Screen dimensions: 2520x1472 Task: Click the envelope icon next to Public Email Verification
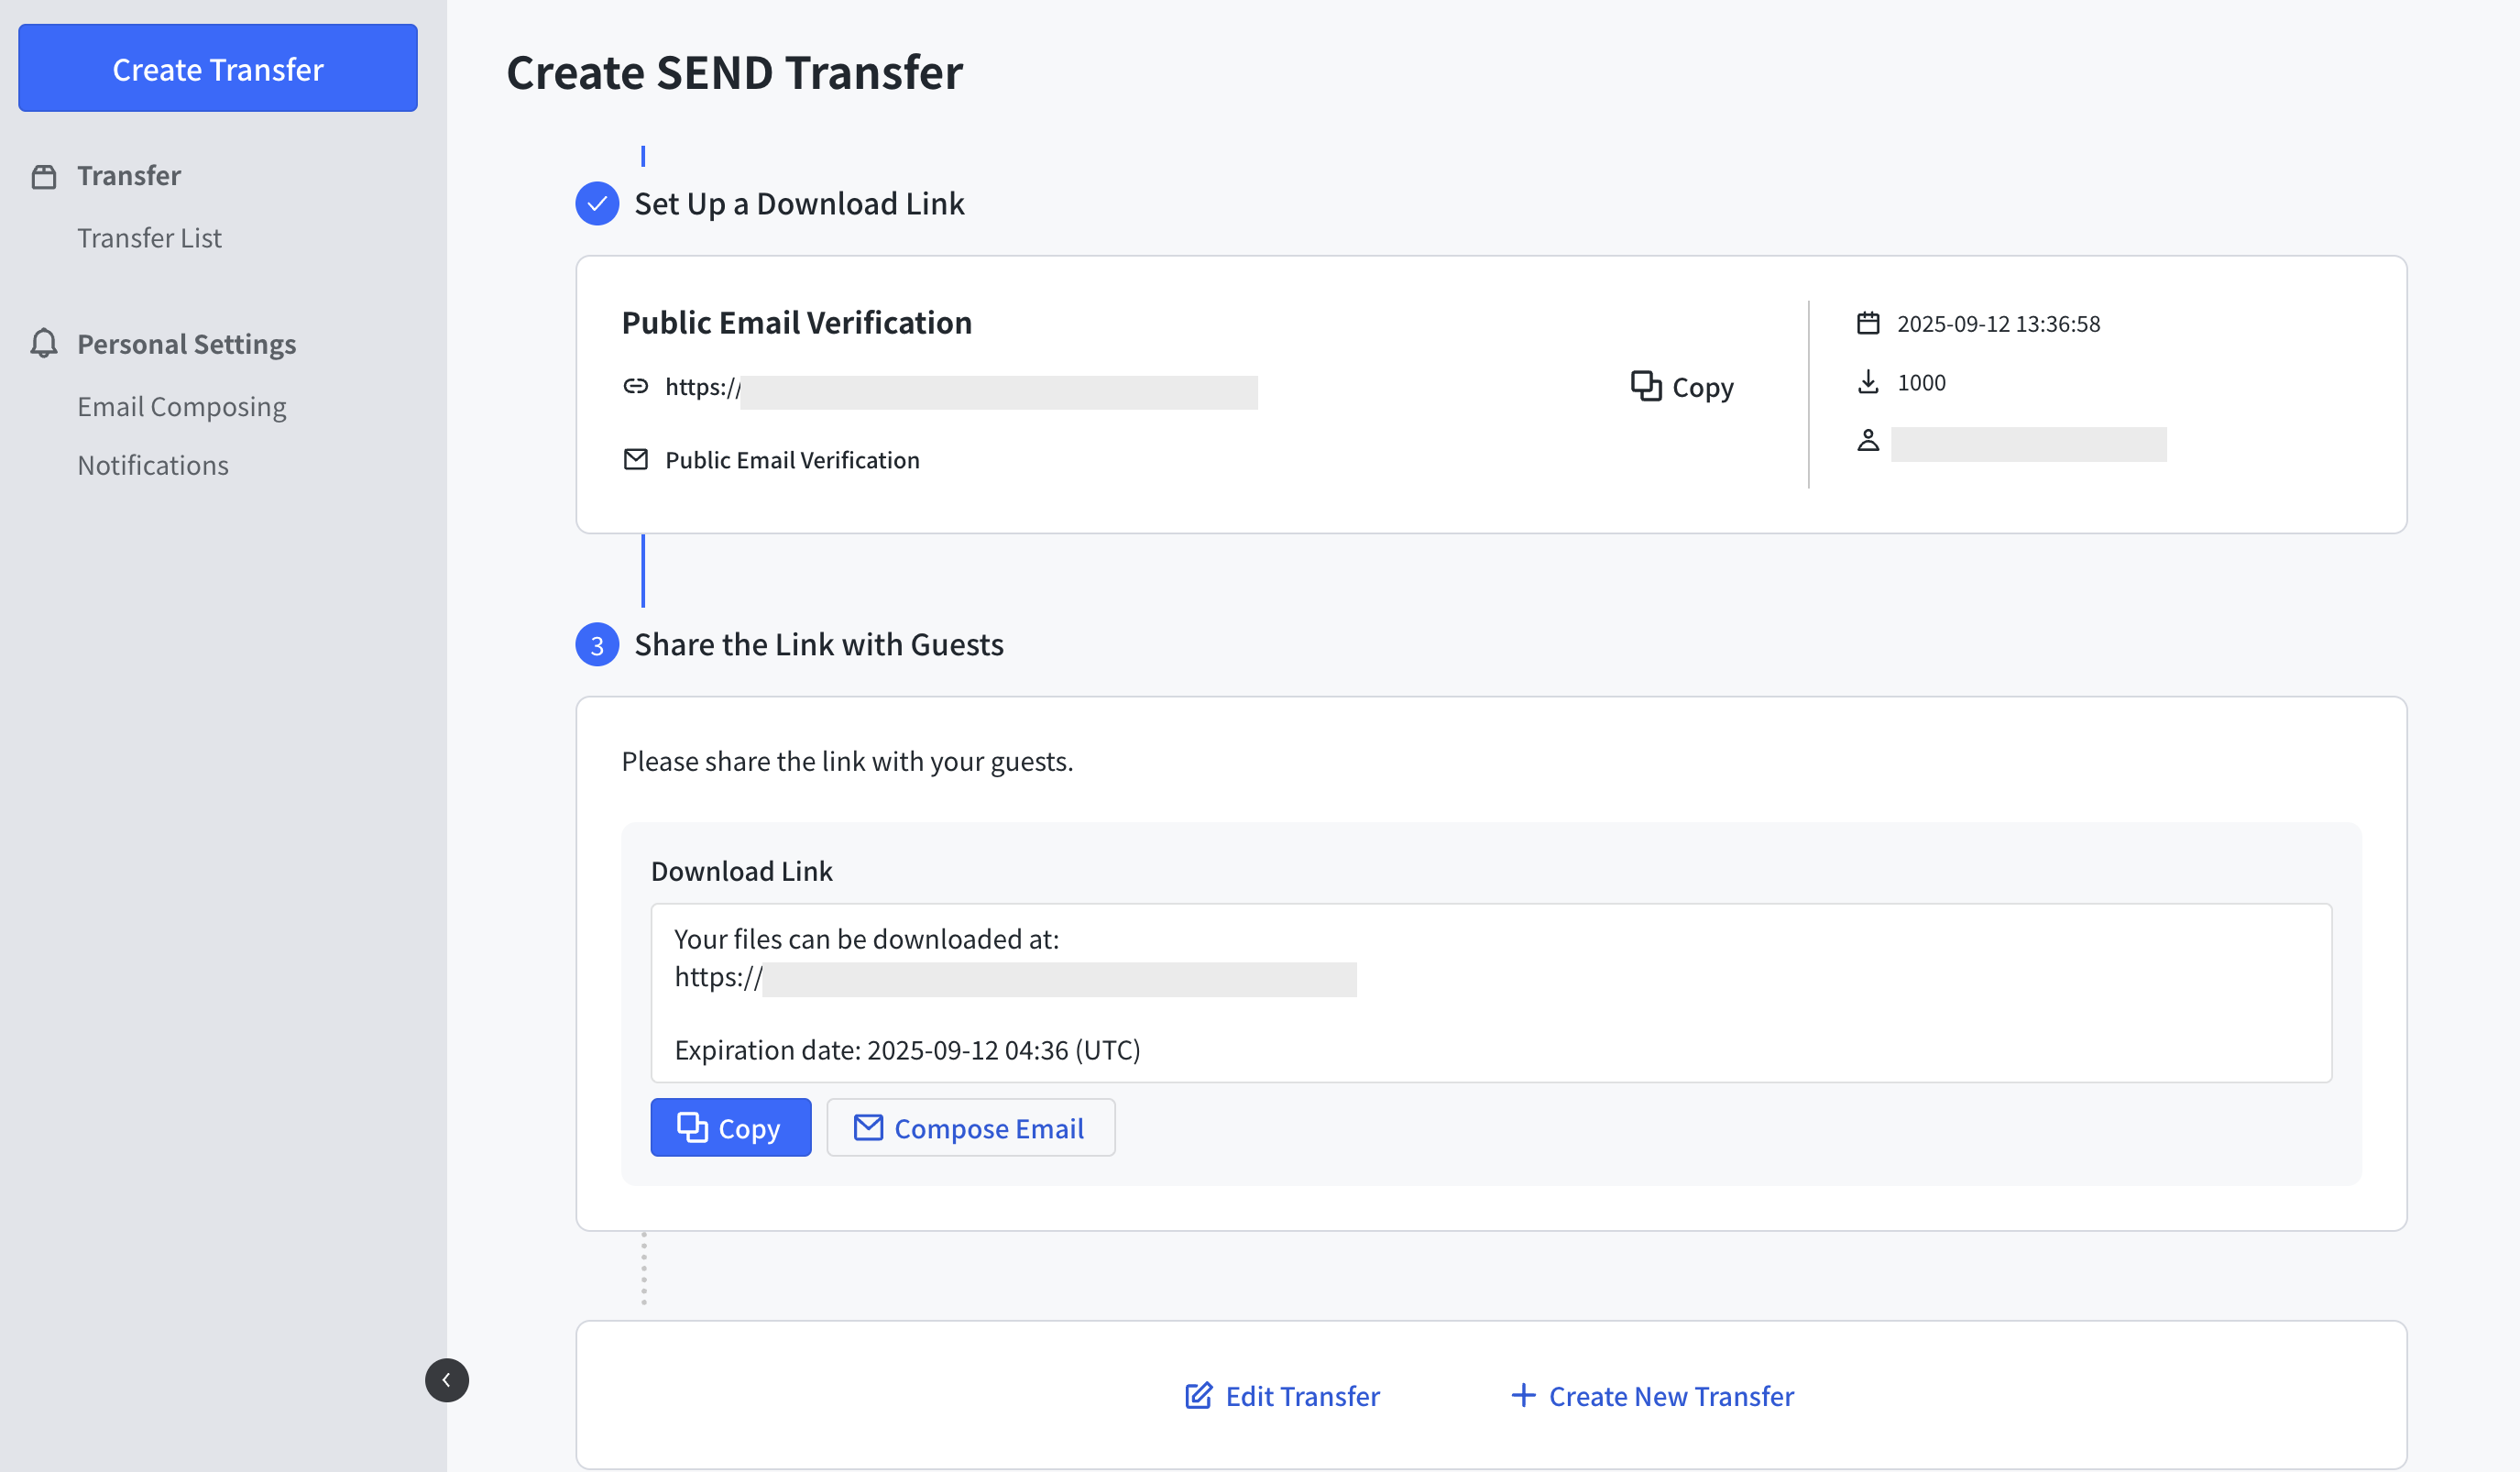(x=637, y=459)
